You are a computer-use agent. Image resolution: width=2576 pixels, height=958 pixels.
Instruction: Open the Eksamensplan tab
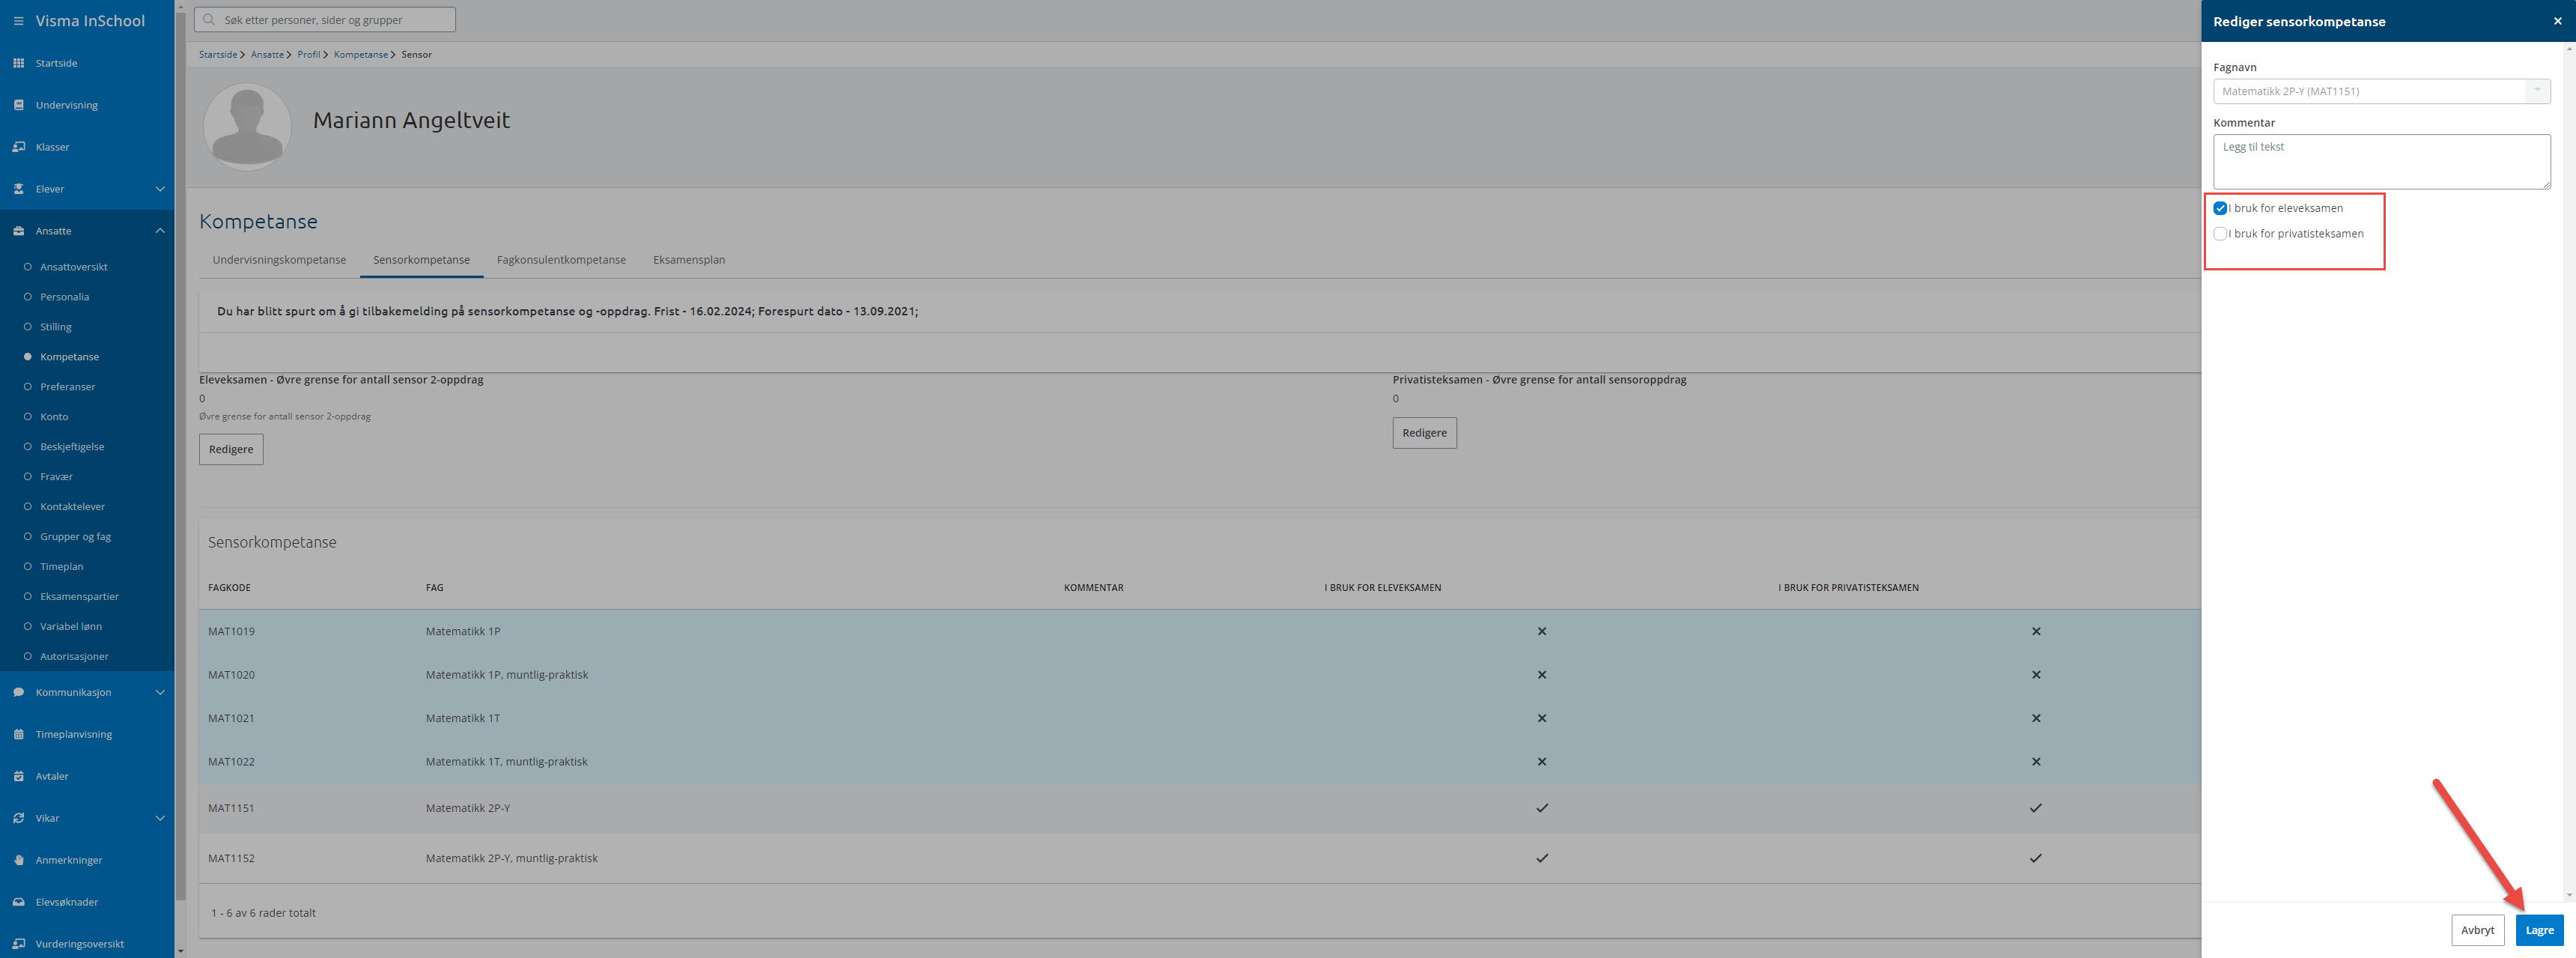tap(689, 260)
